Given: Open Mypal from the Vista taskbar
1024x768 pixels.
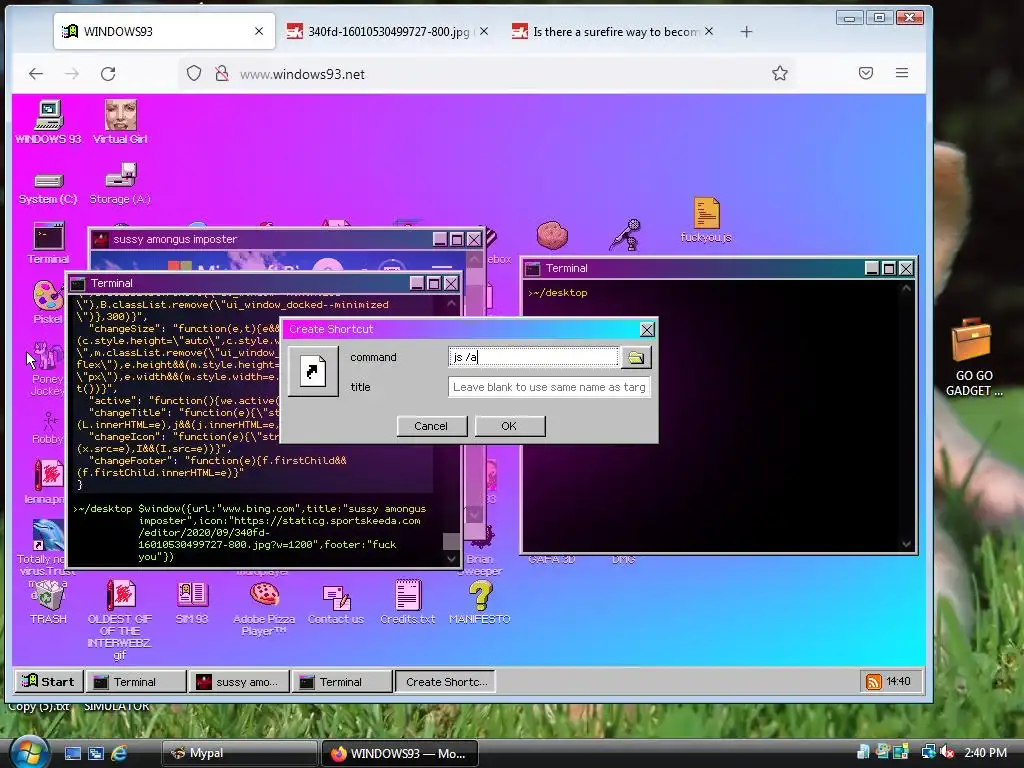Looking at the screenshot, I should 238,753.
